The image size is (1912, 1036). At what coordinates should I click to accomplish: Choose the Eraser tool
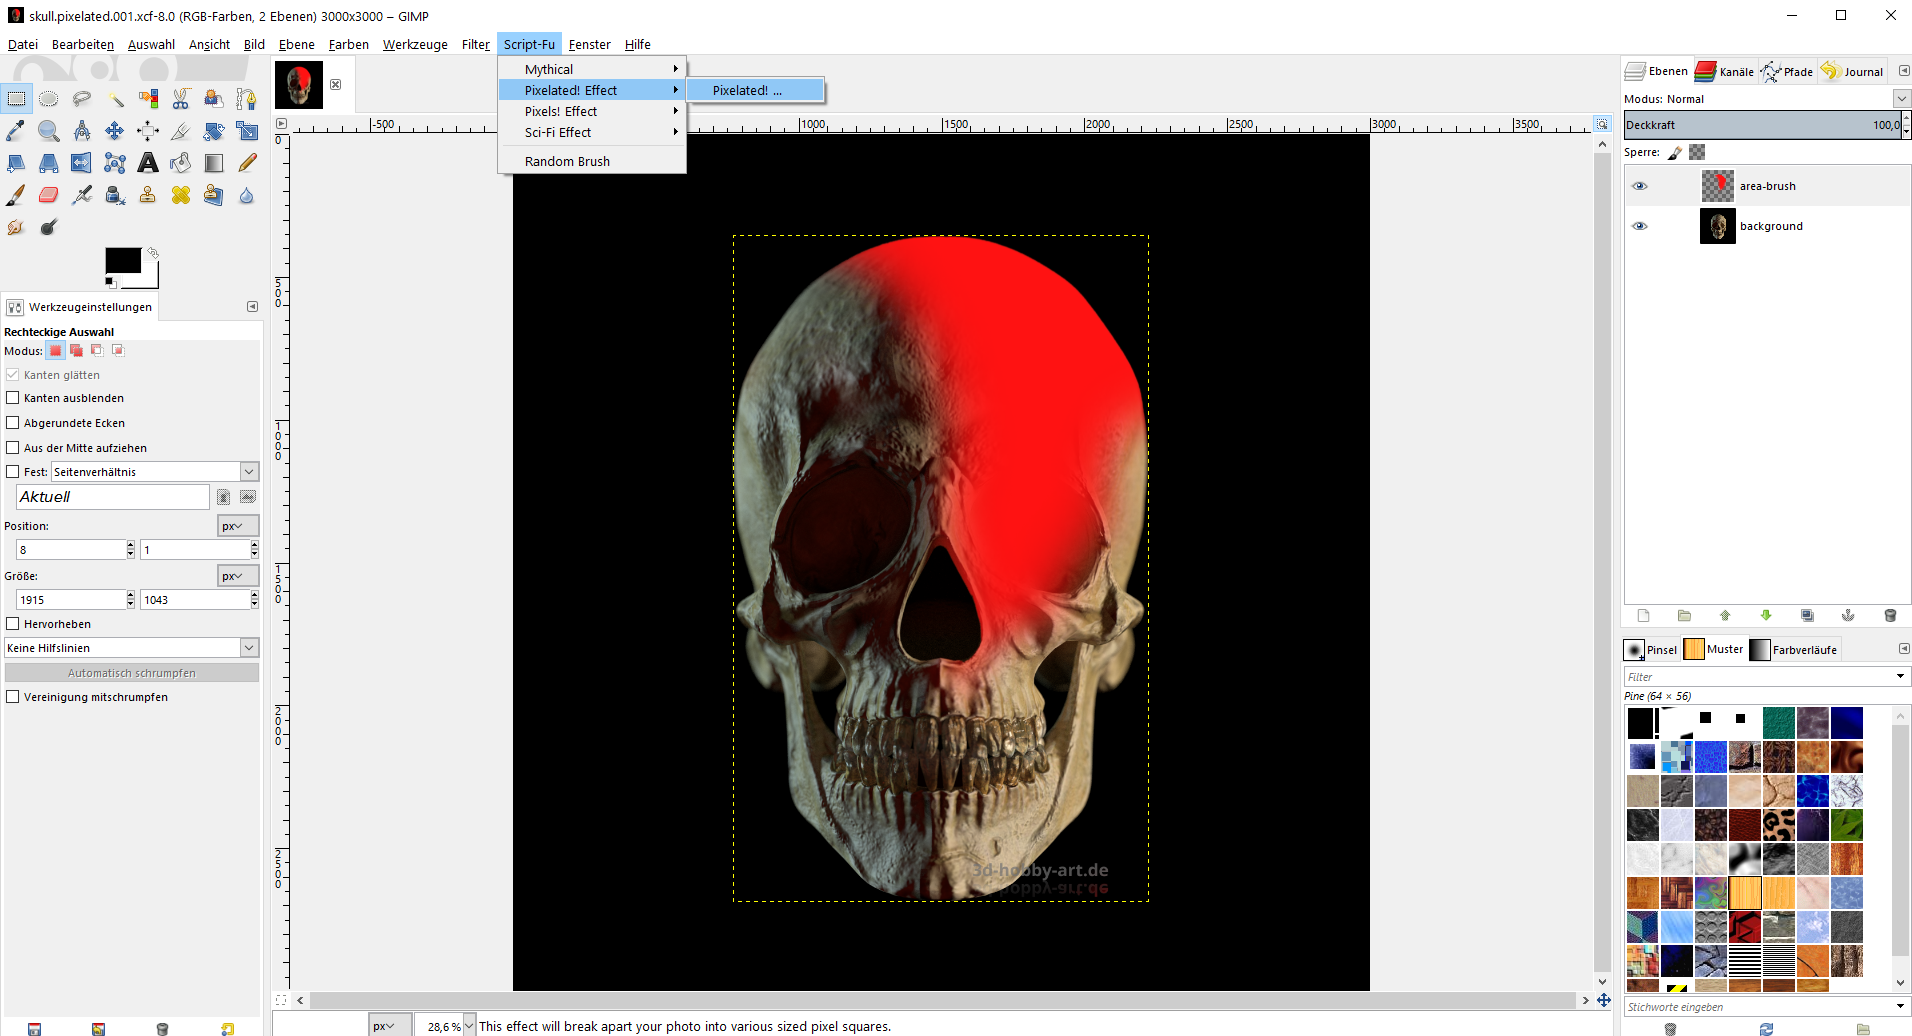point(49,195)
